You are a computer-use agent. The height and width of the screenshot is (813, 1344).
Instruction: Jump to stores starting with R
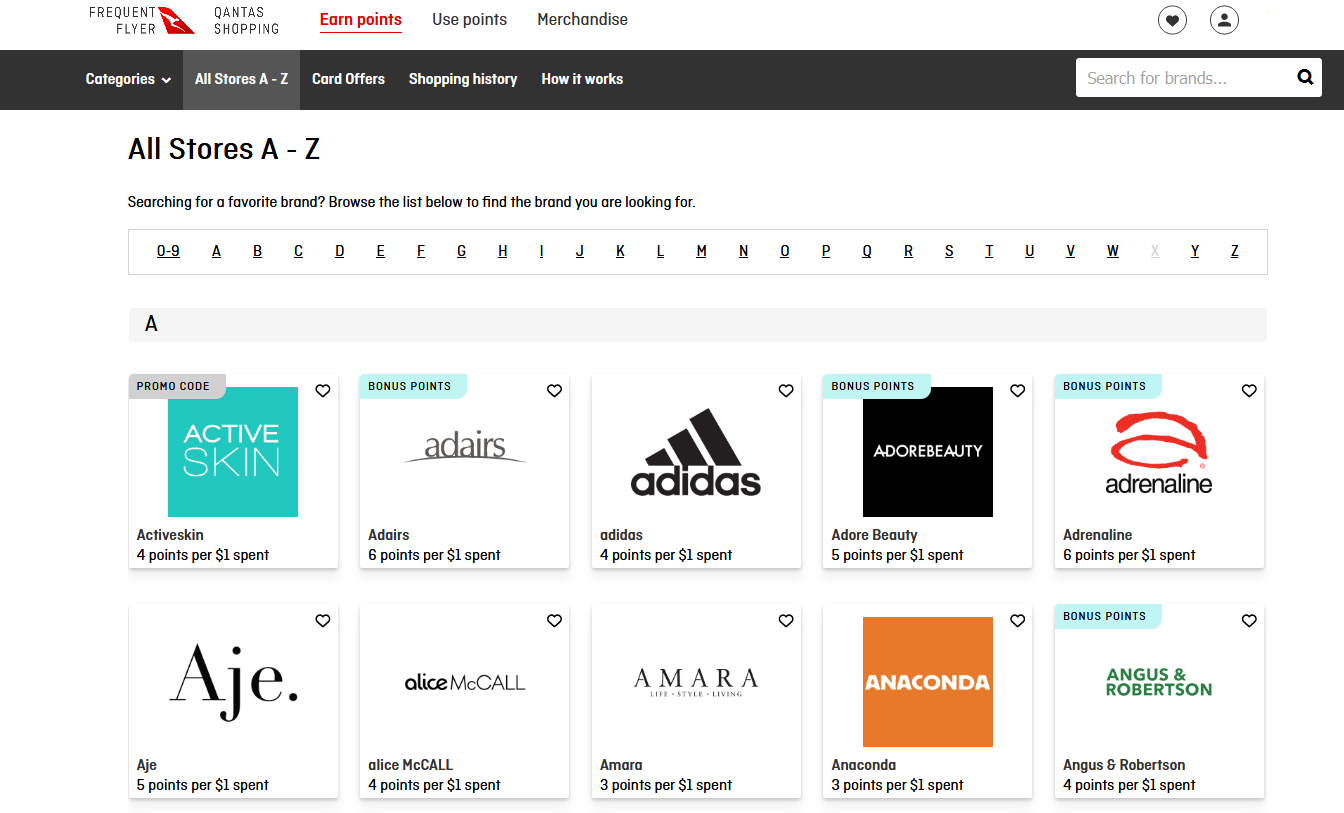tap(908, 251)
